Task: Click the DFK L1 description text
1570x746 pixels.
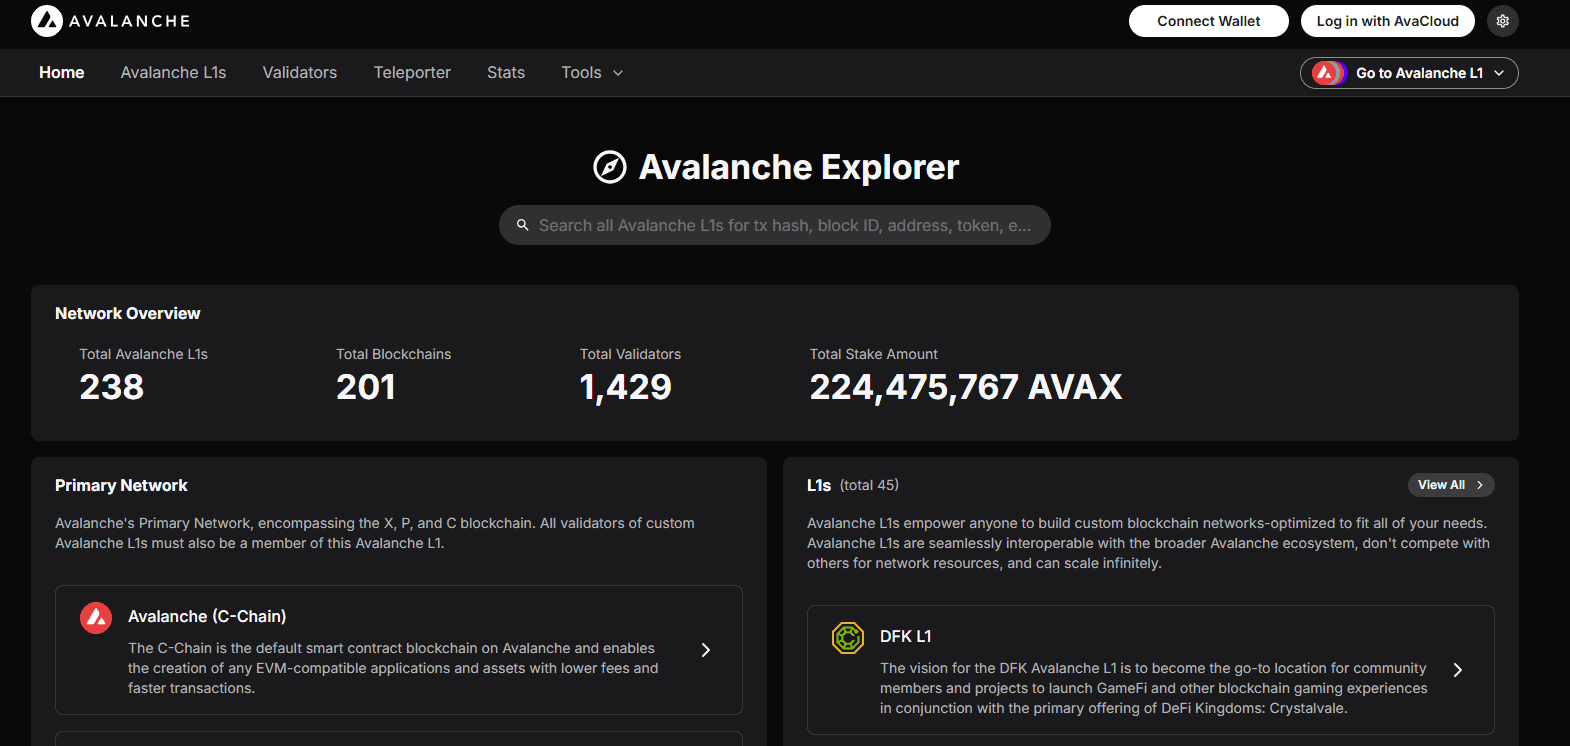Action: tap(1154, 688)
